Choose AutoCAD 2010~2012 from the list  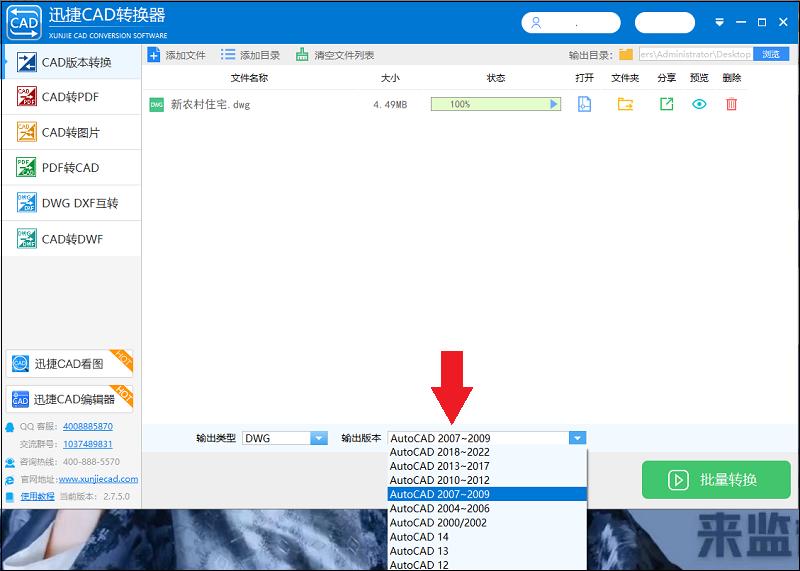coord(487,480)
